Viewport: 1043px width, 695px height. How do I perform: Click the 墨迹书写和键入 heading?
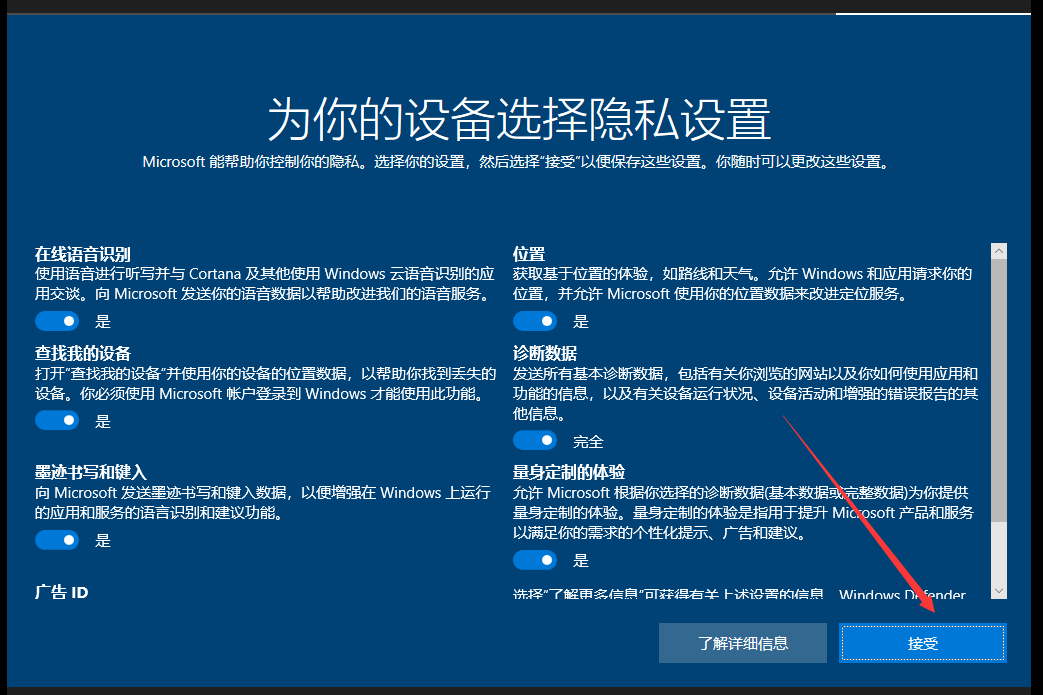90,472
